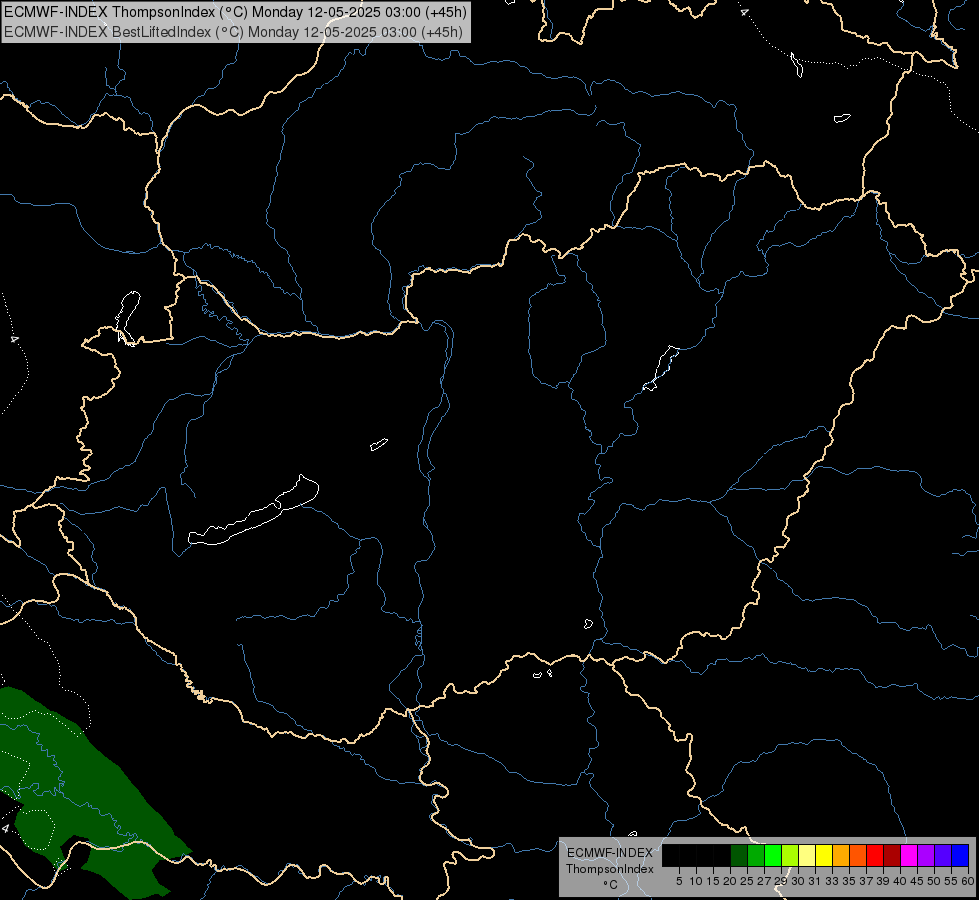Image resolution: width=979 pixels, height=900 pixels.
Task: Click the legend label 'ThompsonIndex'
Action: (610, 869)
